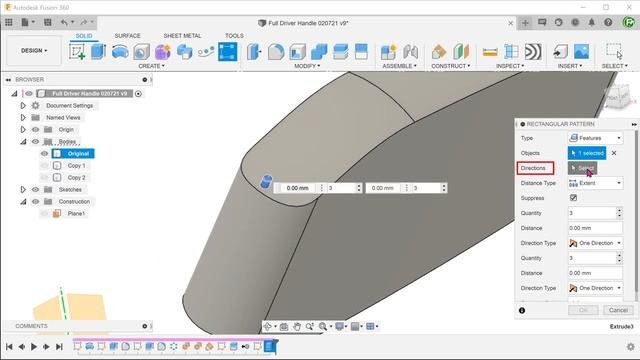Open the data panel grid icon
Screen dimensions: 640x360
click(x=9, y=22)
